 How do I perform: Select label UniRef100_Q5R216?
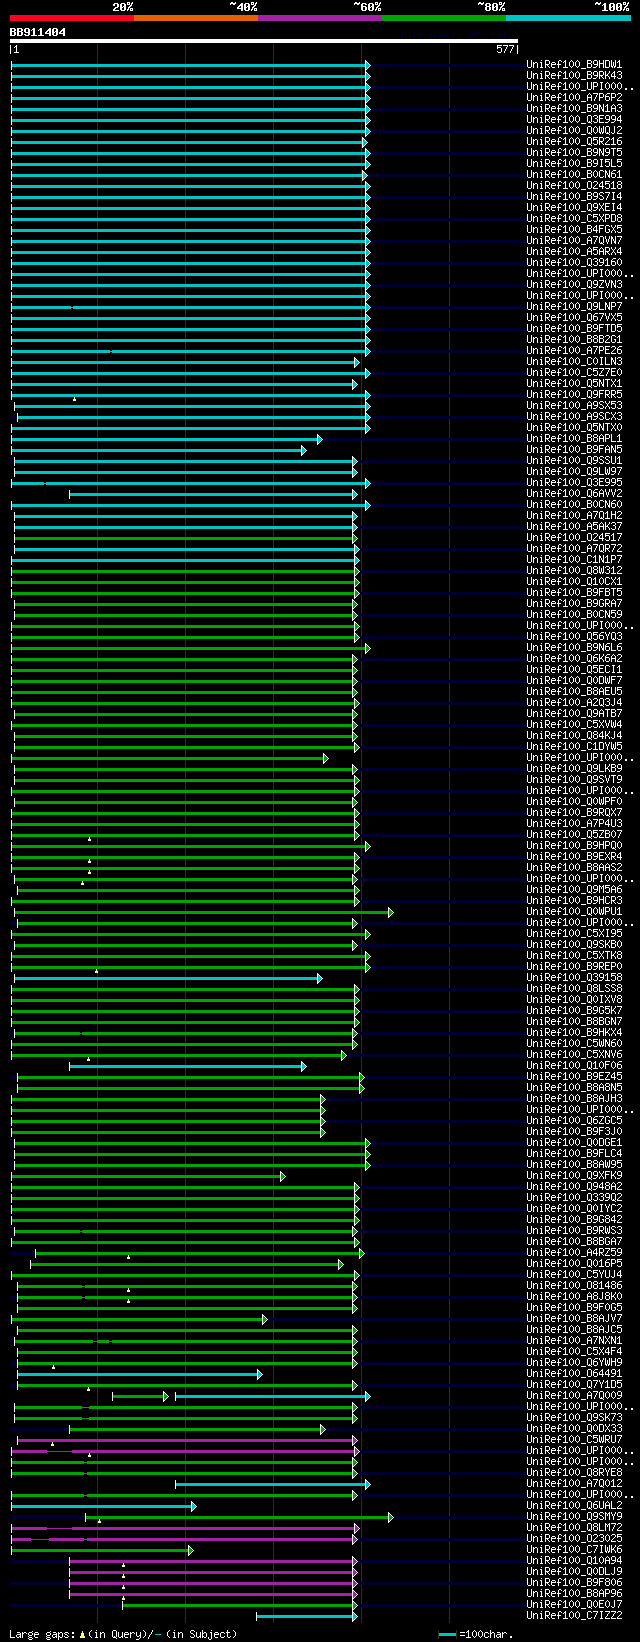(574, 142)
